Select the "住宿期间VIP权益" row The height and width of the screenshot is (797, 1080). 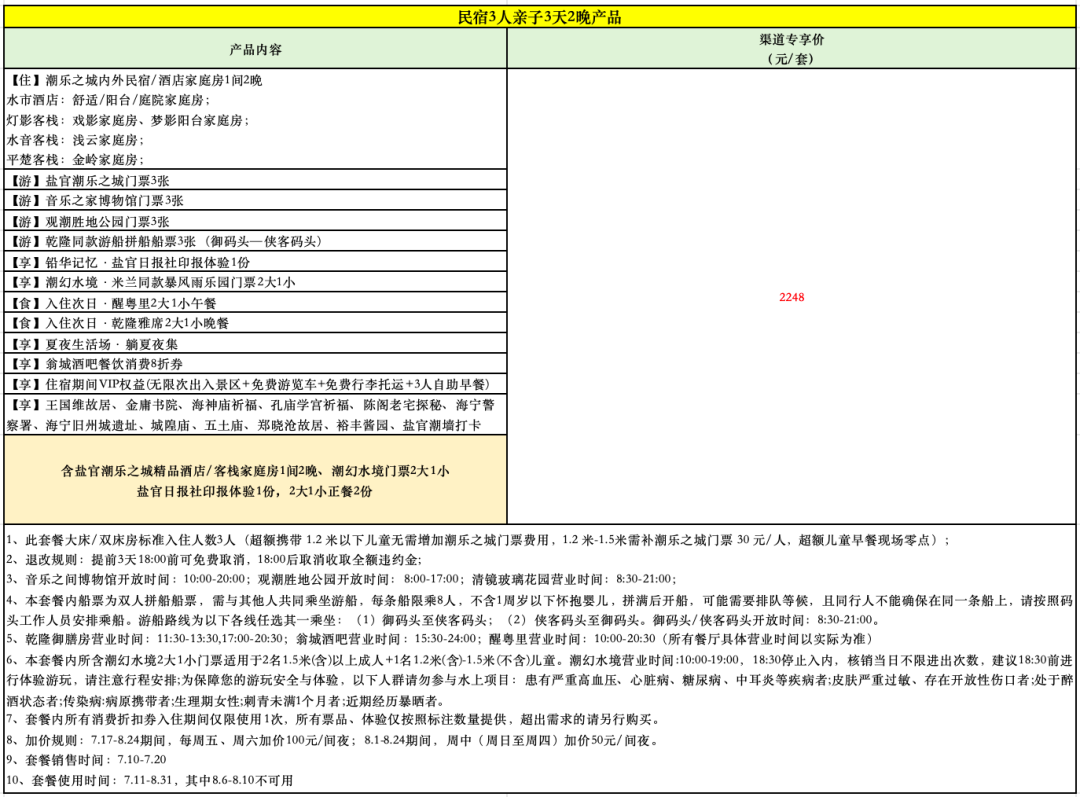tap(256, 384)
